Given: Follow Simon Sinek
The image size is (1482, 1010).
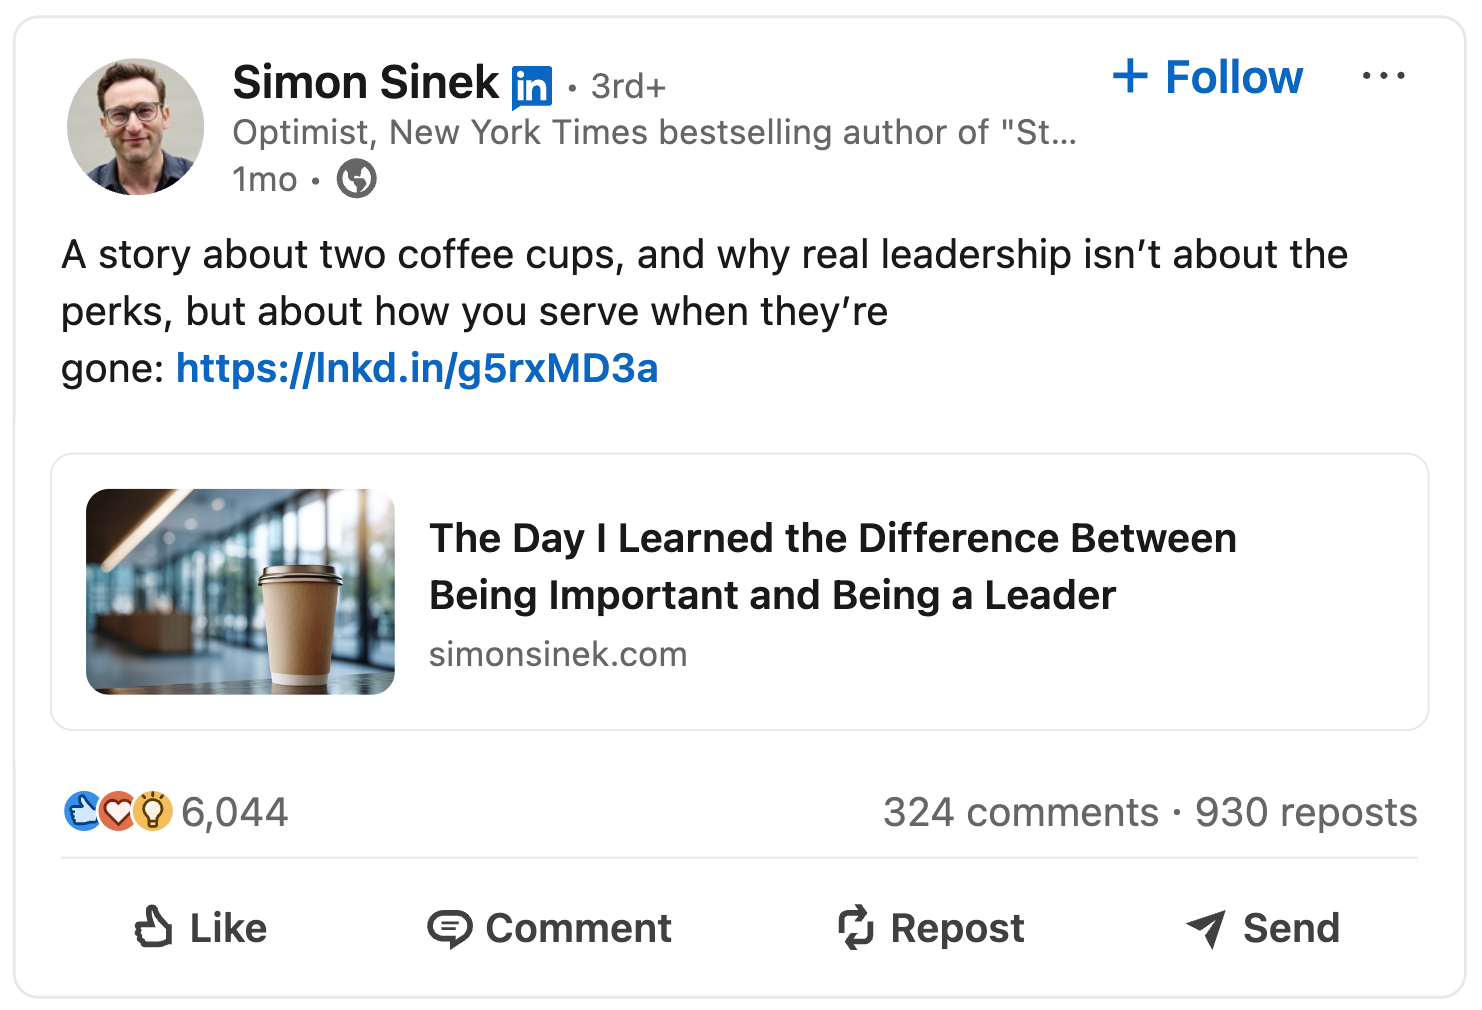Looking at the screenshot, I should tap(1208, 77).
